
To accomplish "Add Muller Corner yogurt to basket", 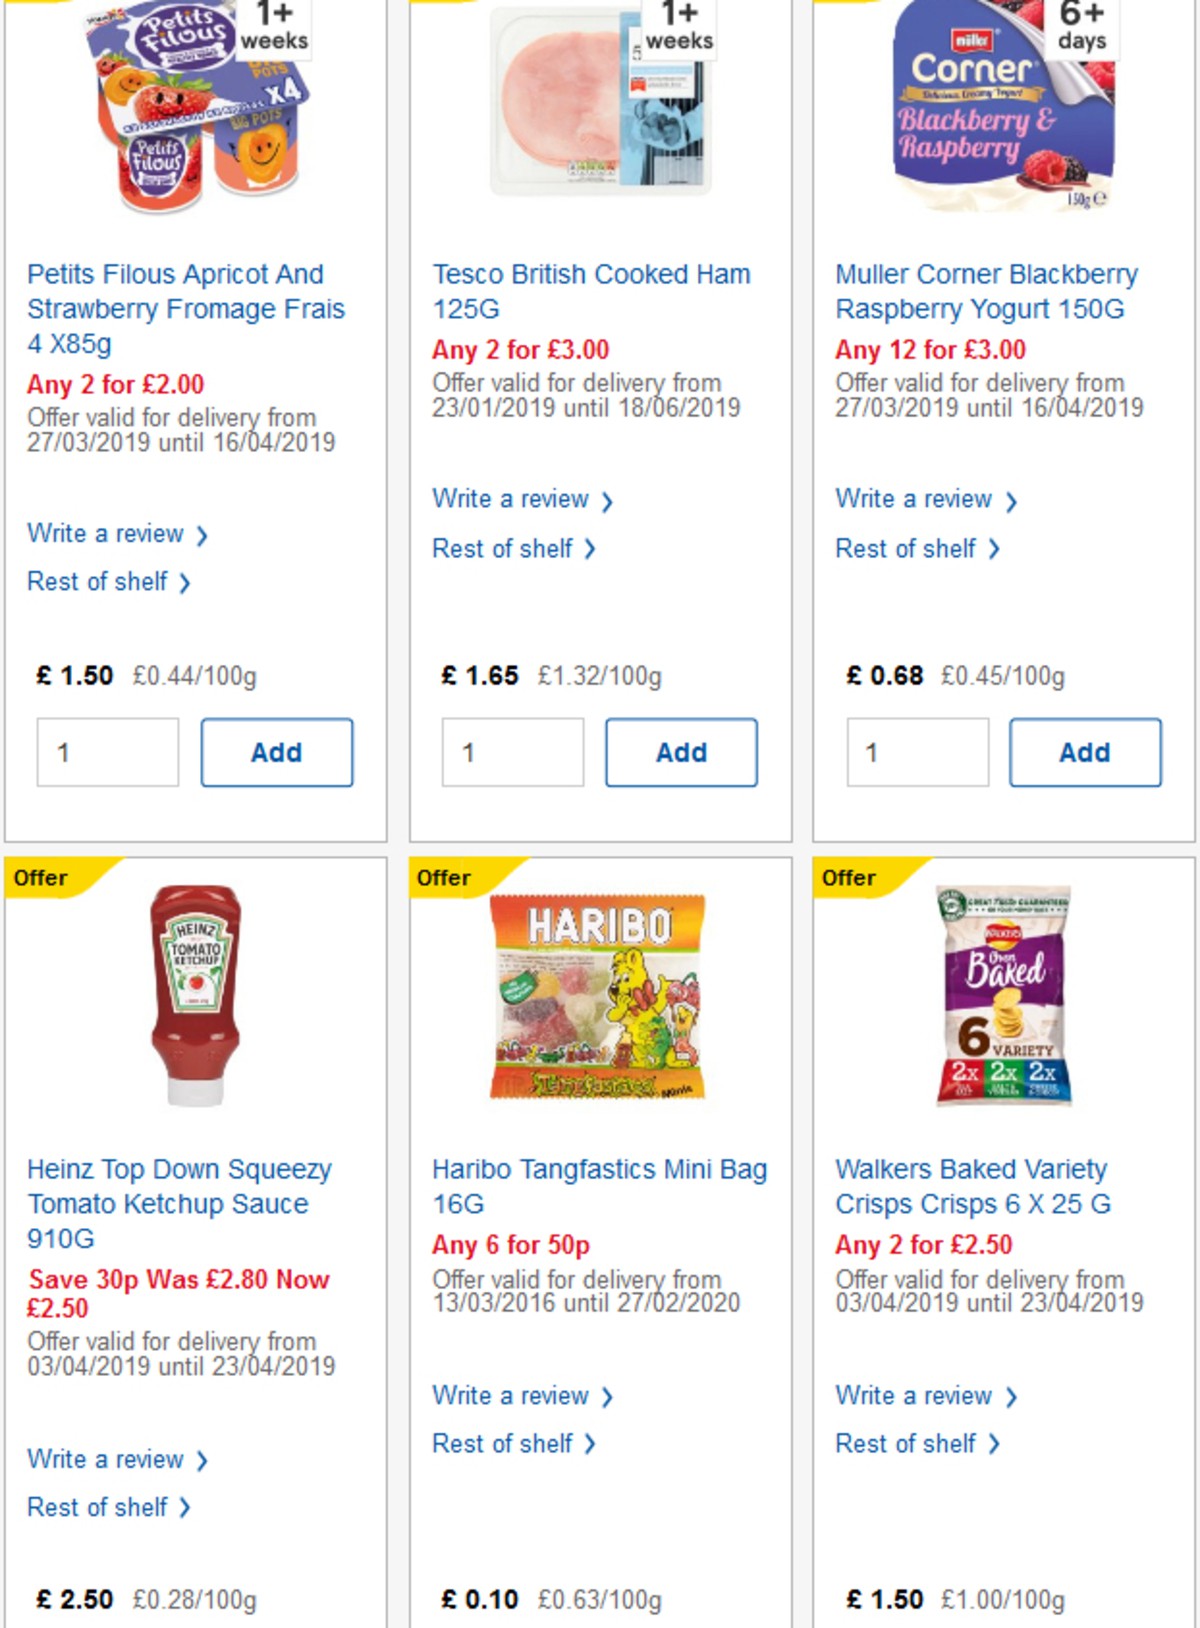I will pyautogui.click(x=1085, y=752).
